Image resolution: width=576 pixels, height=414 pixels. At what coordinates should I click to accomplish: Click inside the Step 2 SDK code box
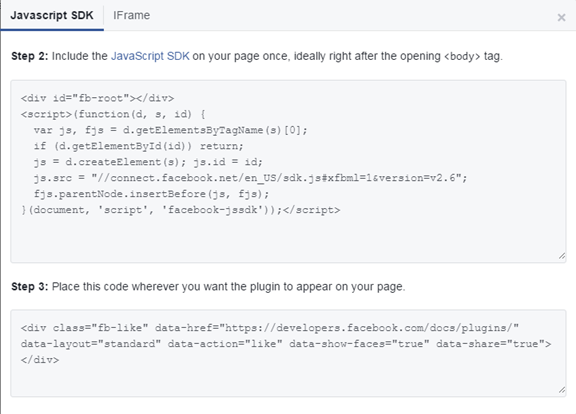(288, 171)
